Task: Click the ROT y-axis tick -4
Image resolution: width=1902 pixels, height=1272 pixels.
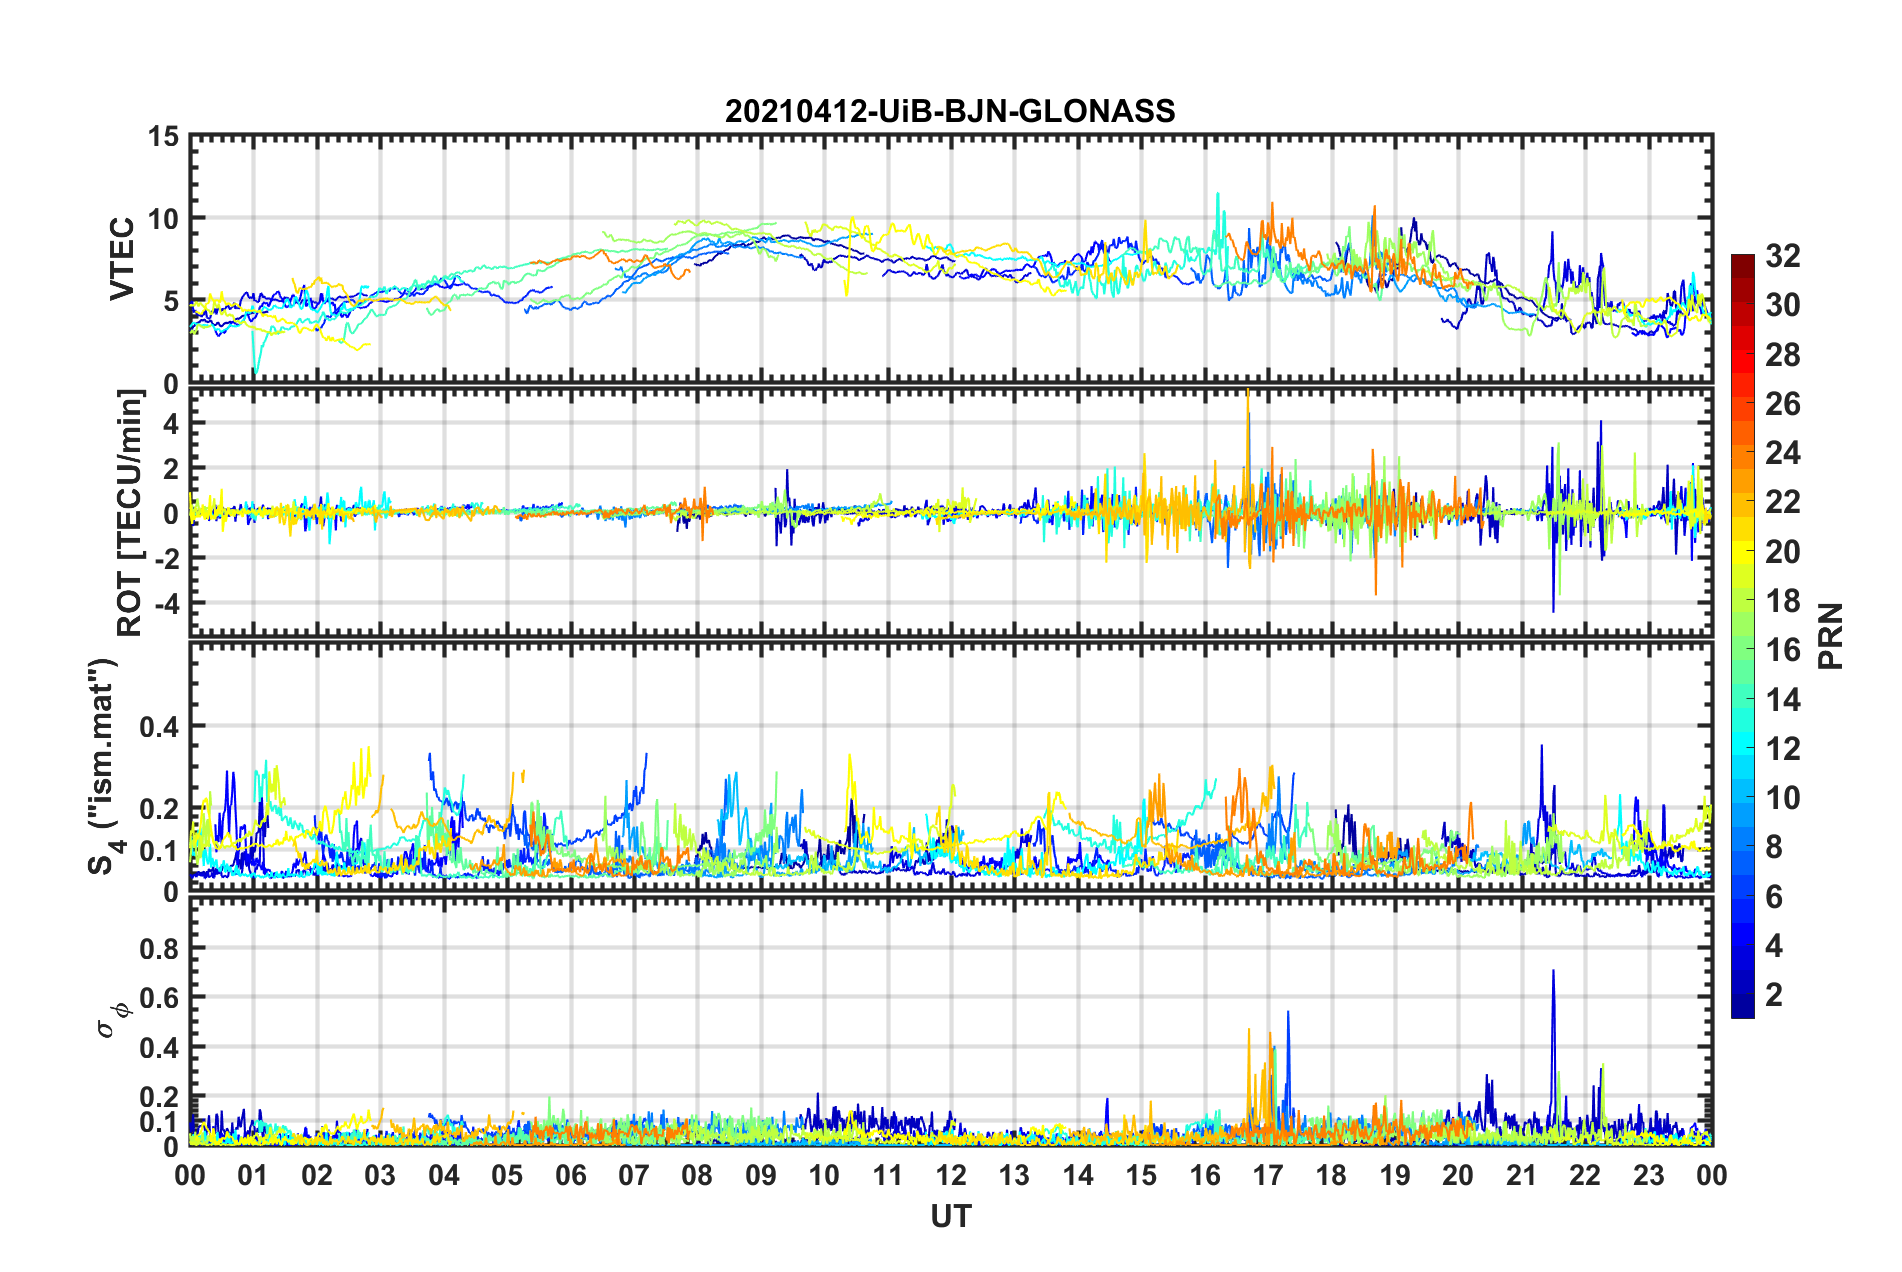Action: (x=168, y=604)
